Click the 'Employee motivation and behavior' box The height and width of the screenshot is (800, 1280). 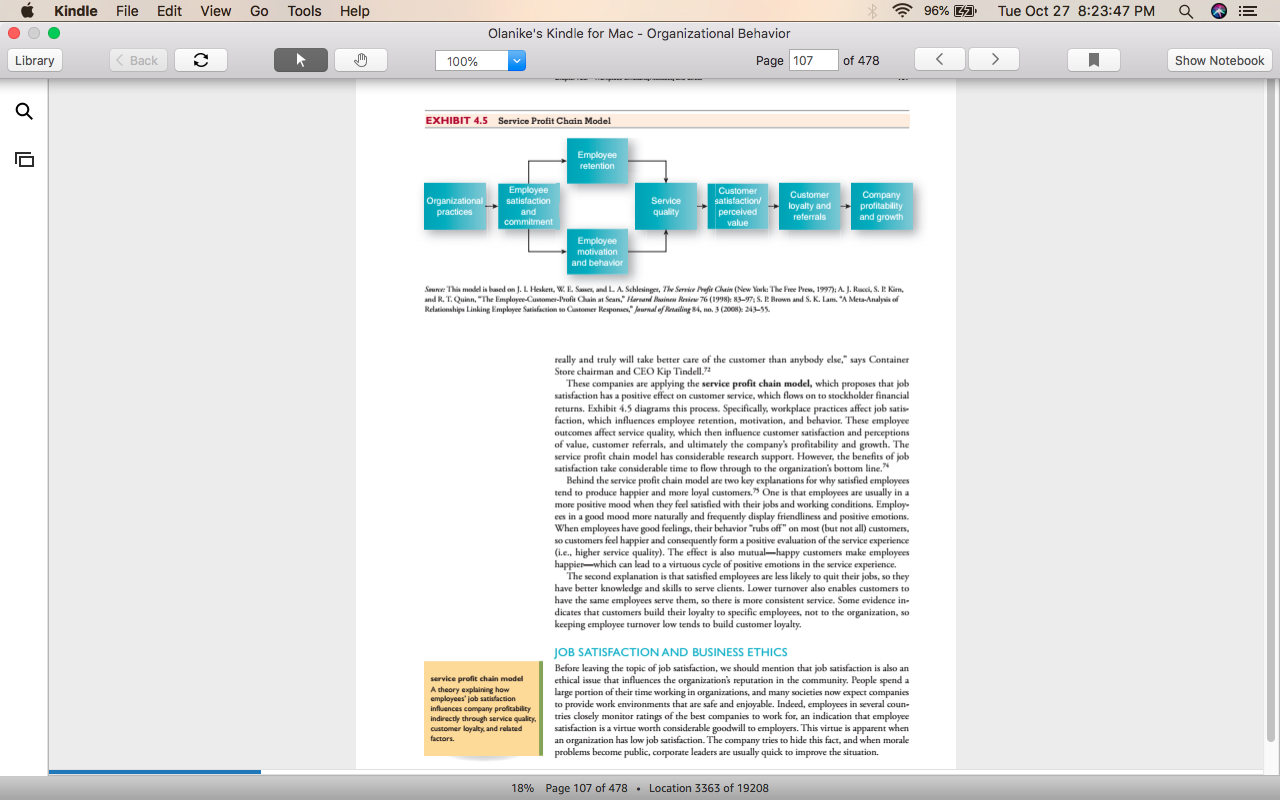pyautogui.click(x=597, y=251)
